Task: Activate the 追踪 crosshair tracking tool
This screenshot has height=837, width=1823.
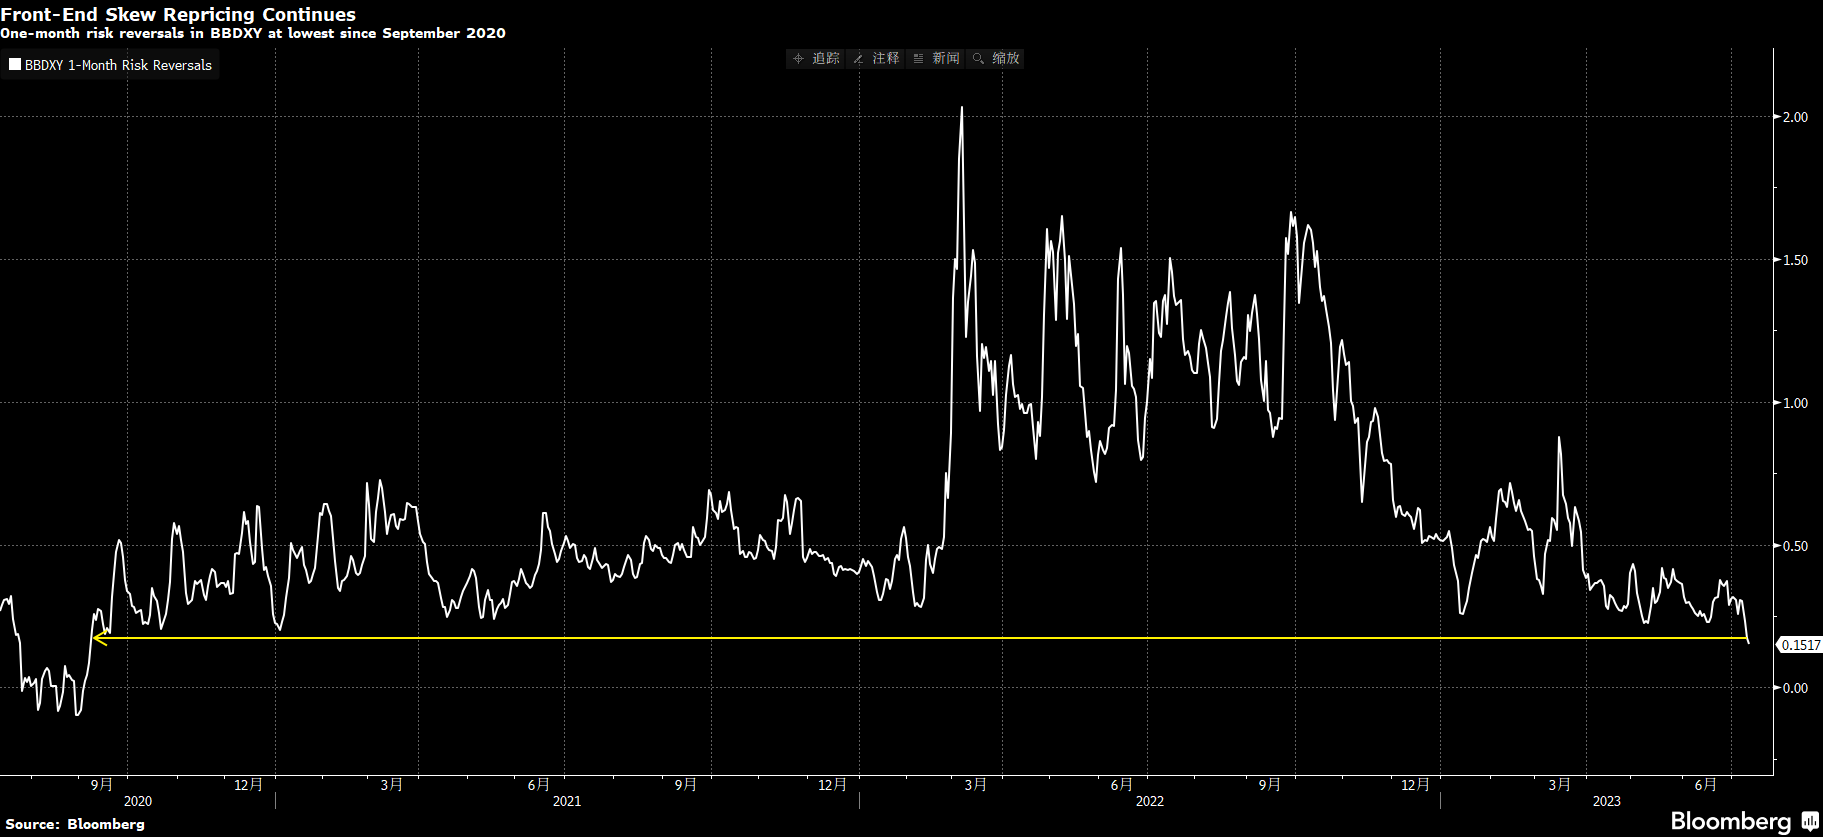Action: click(816, 58)
